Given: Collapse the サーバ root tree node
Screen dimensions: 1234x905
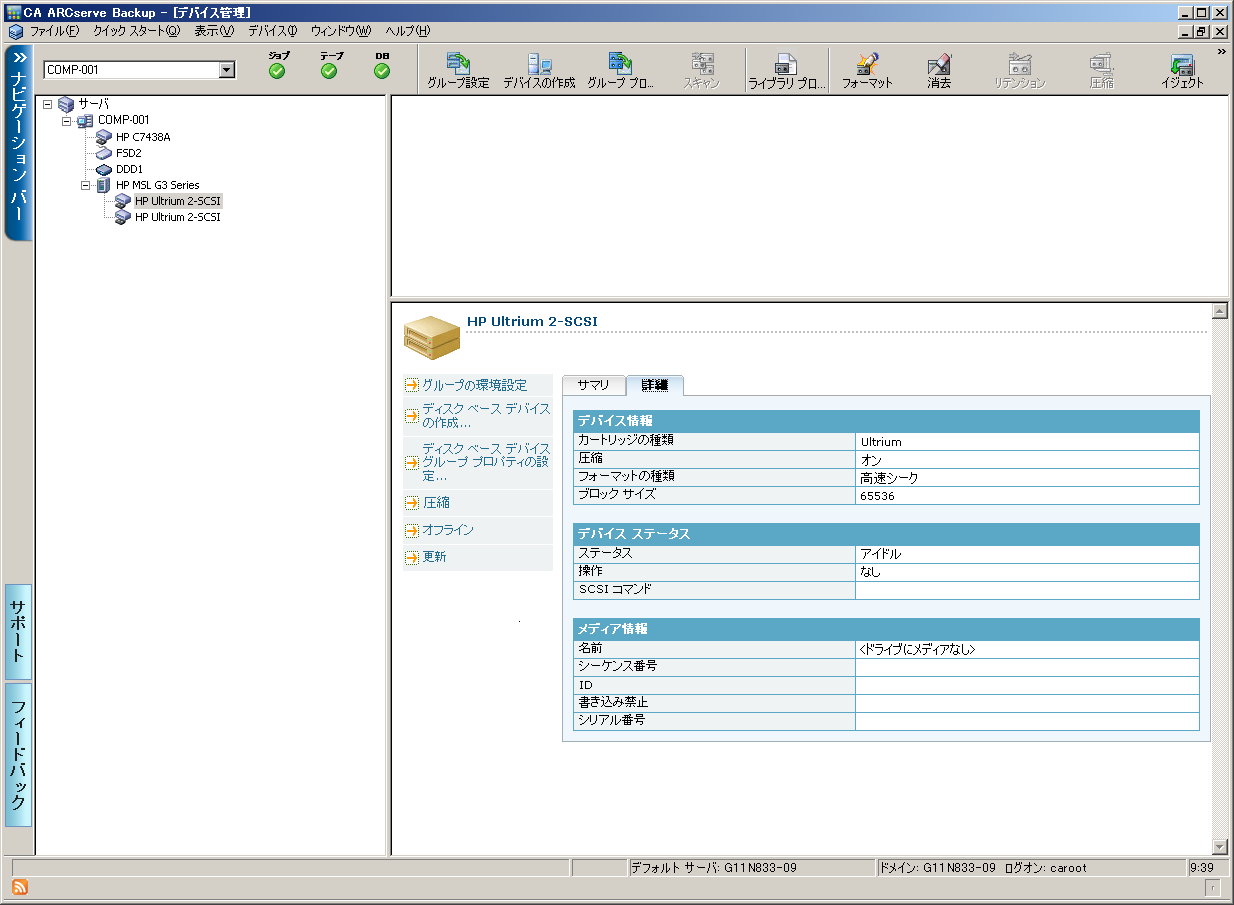Looking at the screenshot, I should (x=48, y=104).
